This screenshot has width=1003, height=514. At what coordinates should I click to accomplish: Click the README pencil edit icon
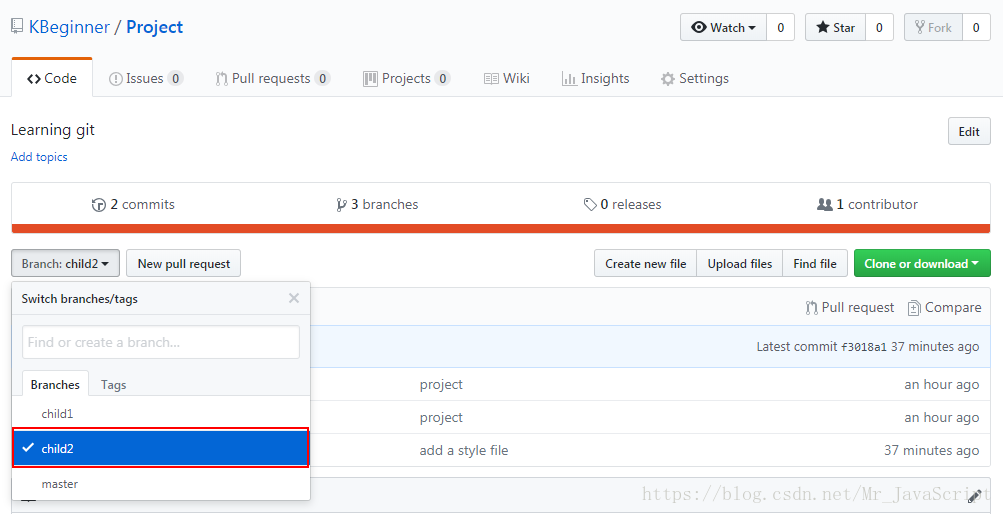click(974, 495)
